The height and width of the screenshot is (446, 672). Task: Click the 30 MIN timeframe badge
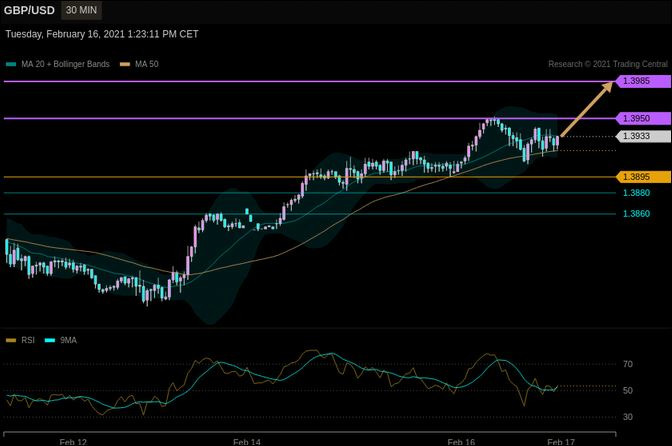pyautogui.click(x=81, y=10)
